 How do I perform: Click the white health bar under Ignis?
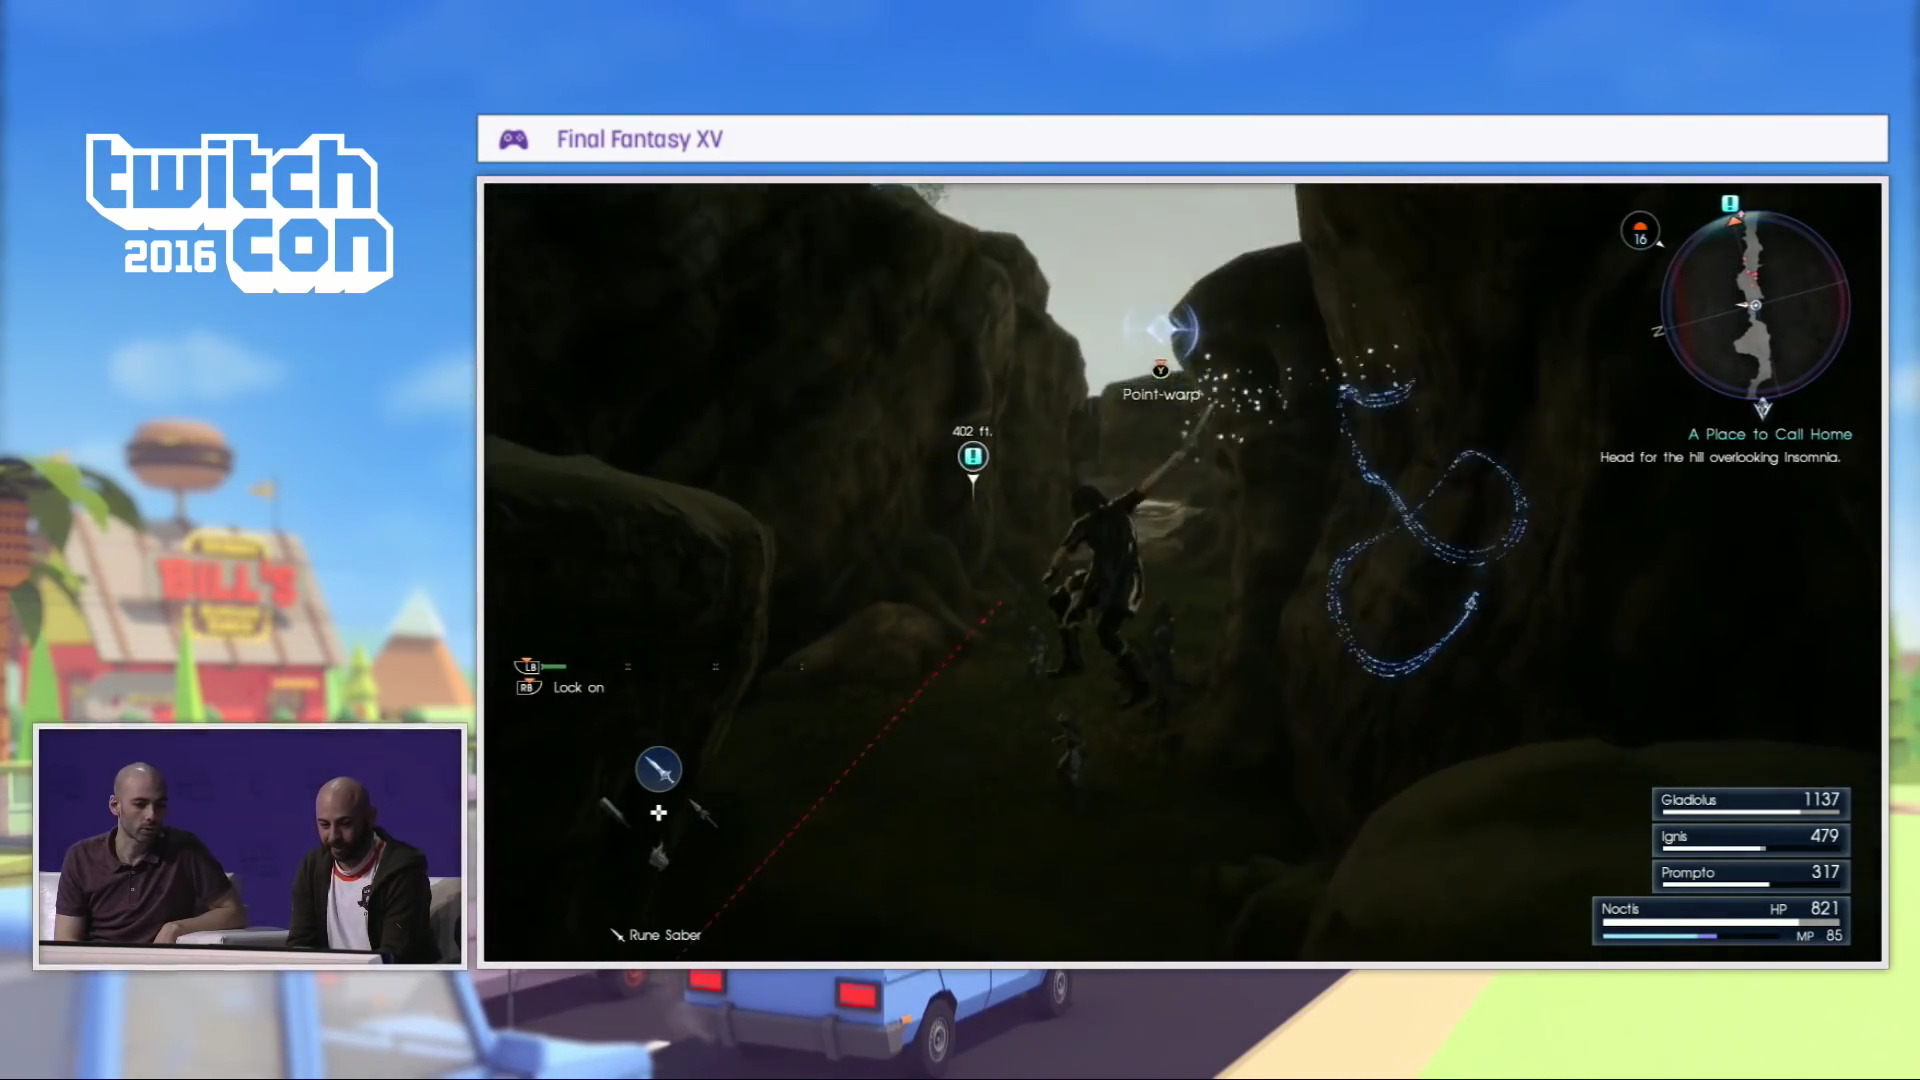(1712, 849)
